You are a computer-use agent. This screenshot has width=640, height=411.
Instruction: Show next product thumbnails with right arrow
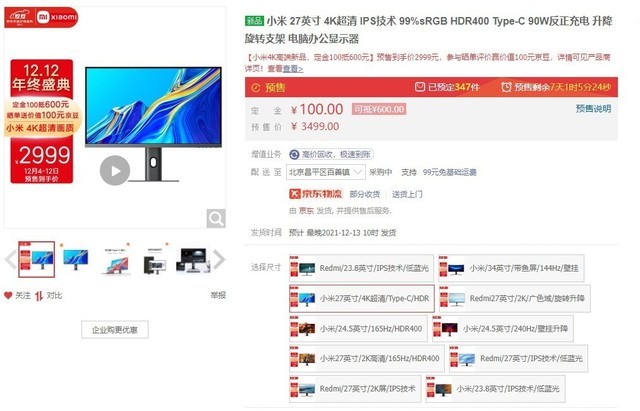(219, 260)
